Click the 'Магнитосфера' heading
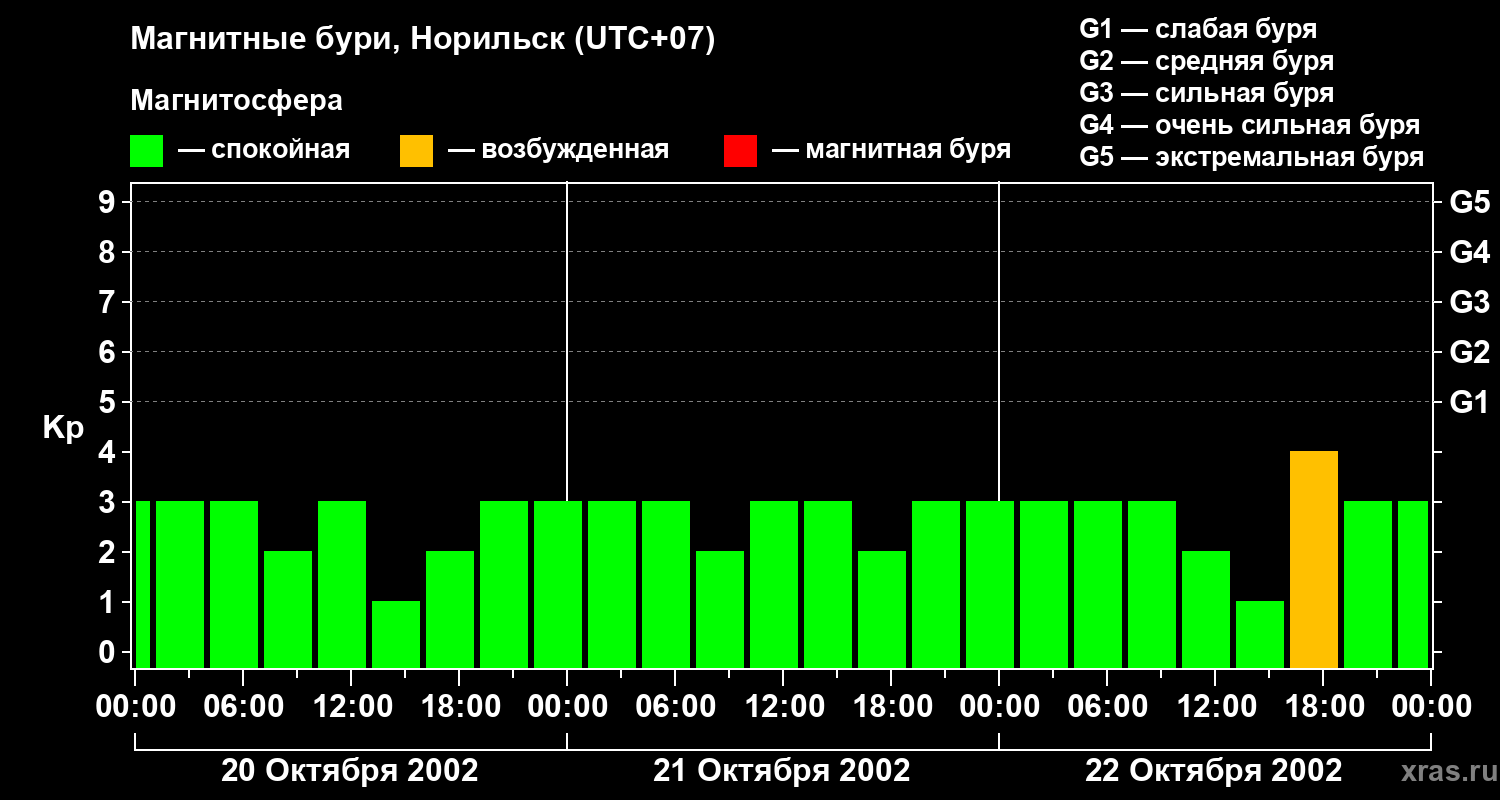This screenshot has height=800, width=1500. coord(236,101)
